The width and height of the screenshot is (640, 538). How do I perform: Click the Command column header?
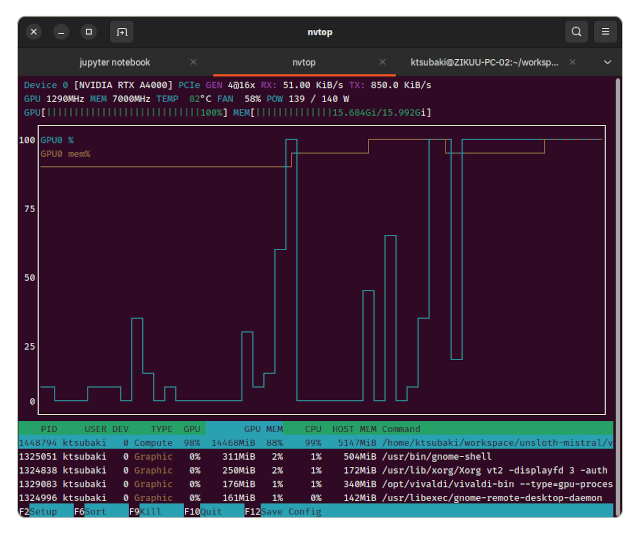tap(401, 429)
